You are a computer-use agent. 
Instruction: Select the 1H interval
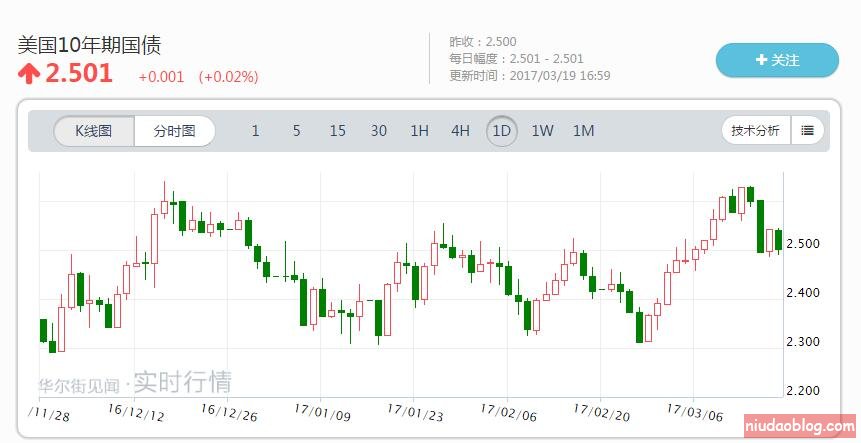click(420, 131)
